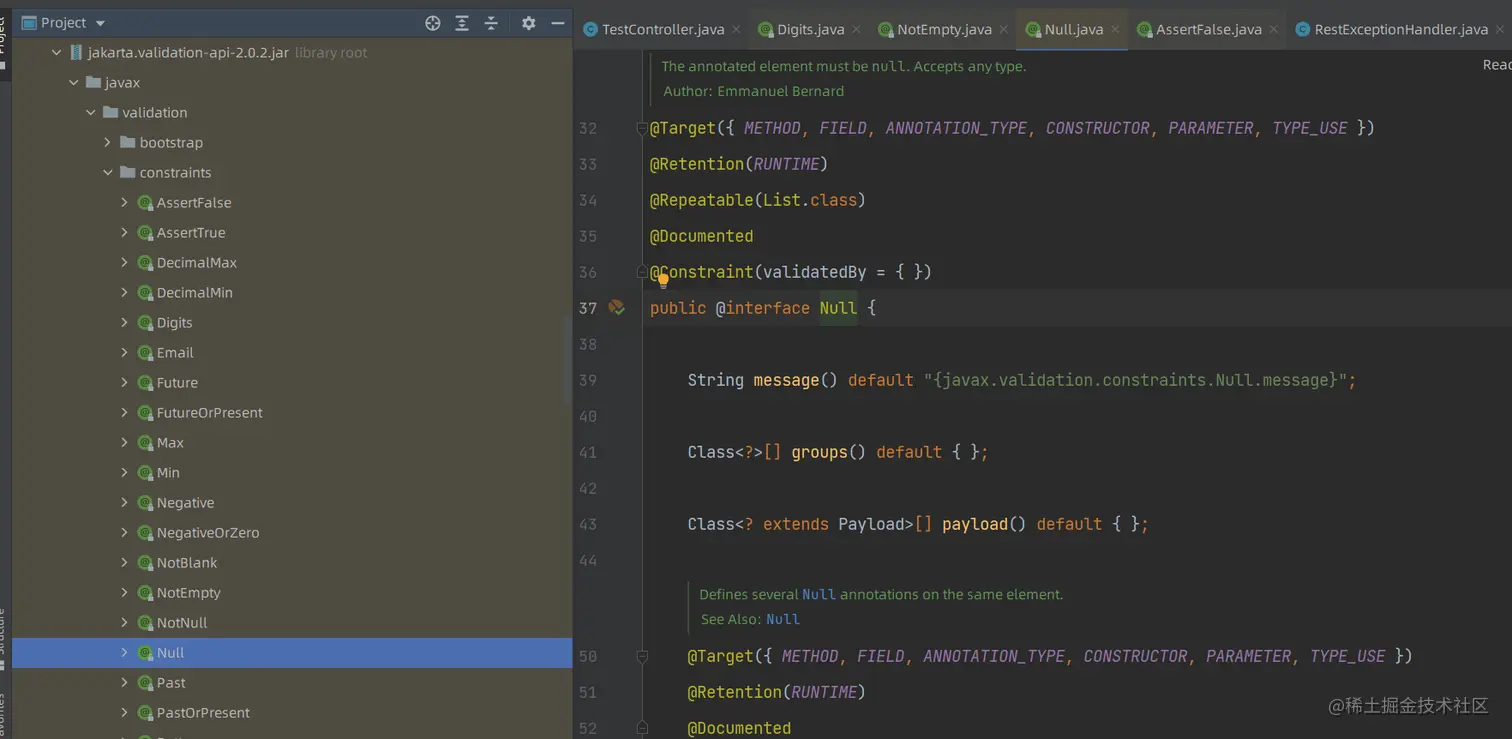This screenshot has height=739, width=1512.
Task: Hide the Project panel with minimize icon
Action: pos(558,23)
